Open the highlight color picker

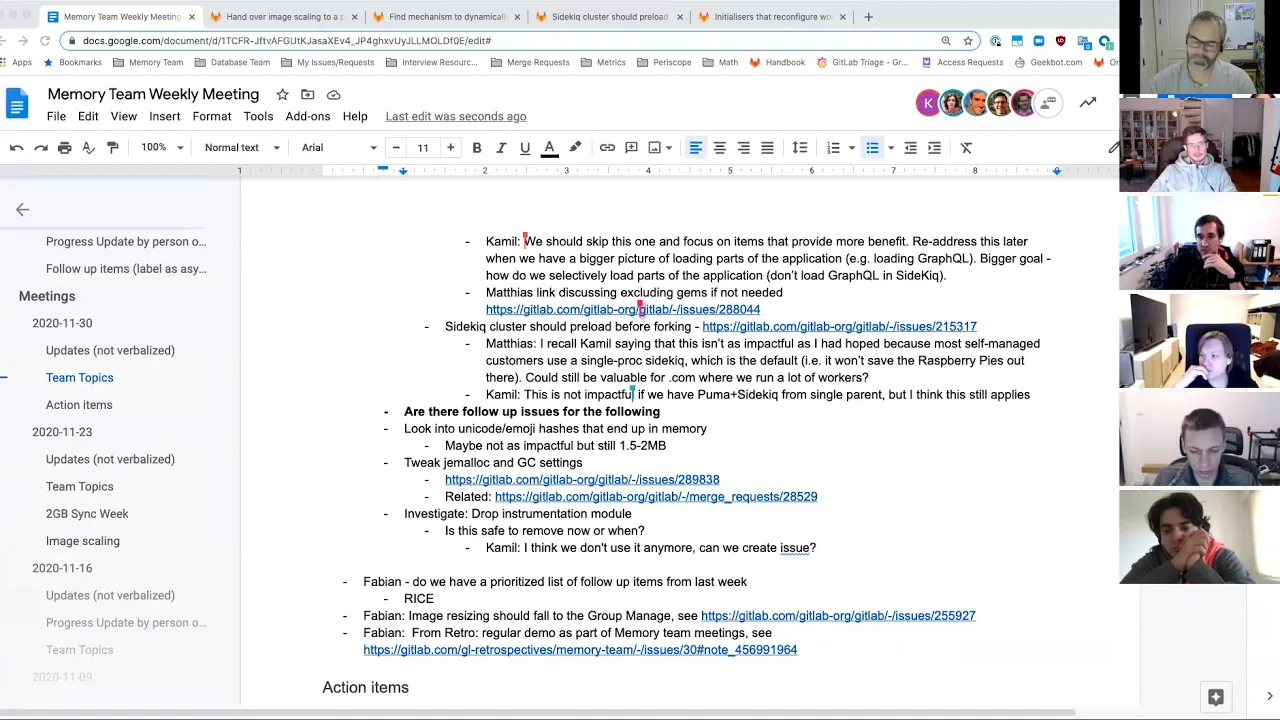(575, 148)
